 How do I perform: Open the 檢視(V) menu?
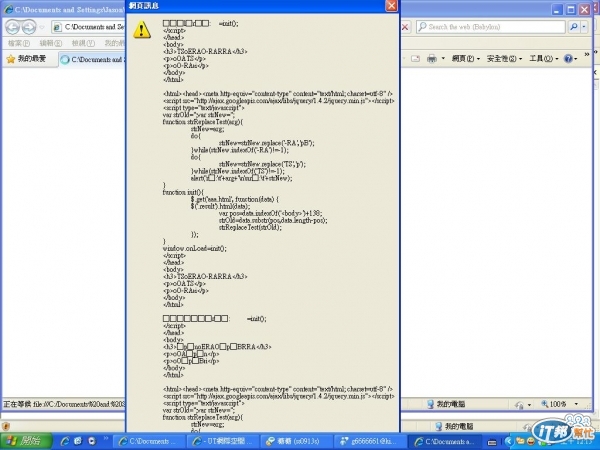coord(83,43)
